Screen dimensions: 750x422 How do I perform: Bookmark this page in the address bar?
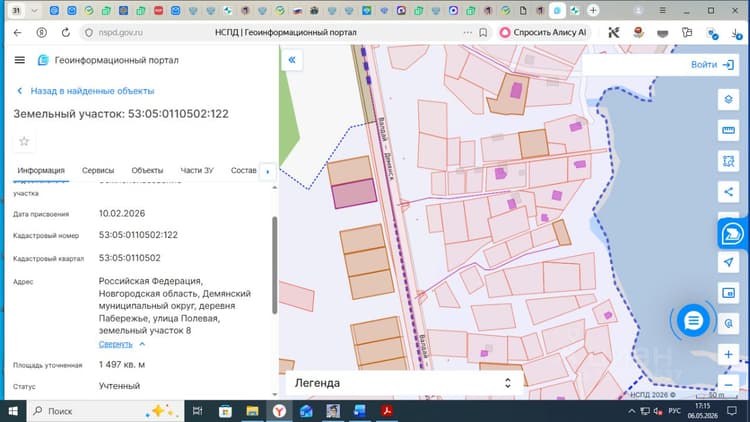pos(483,33)
